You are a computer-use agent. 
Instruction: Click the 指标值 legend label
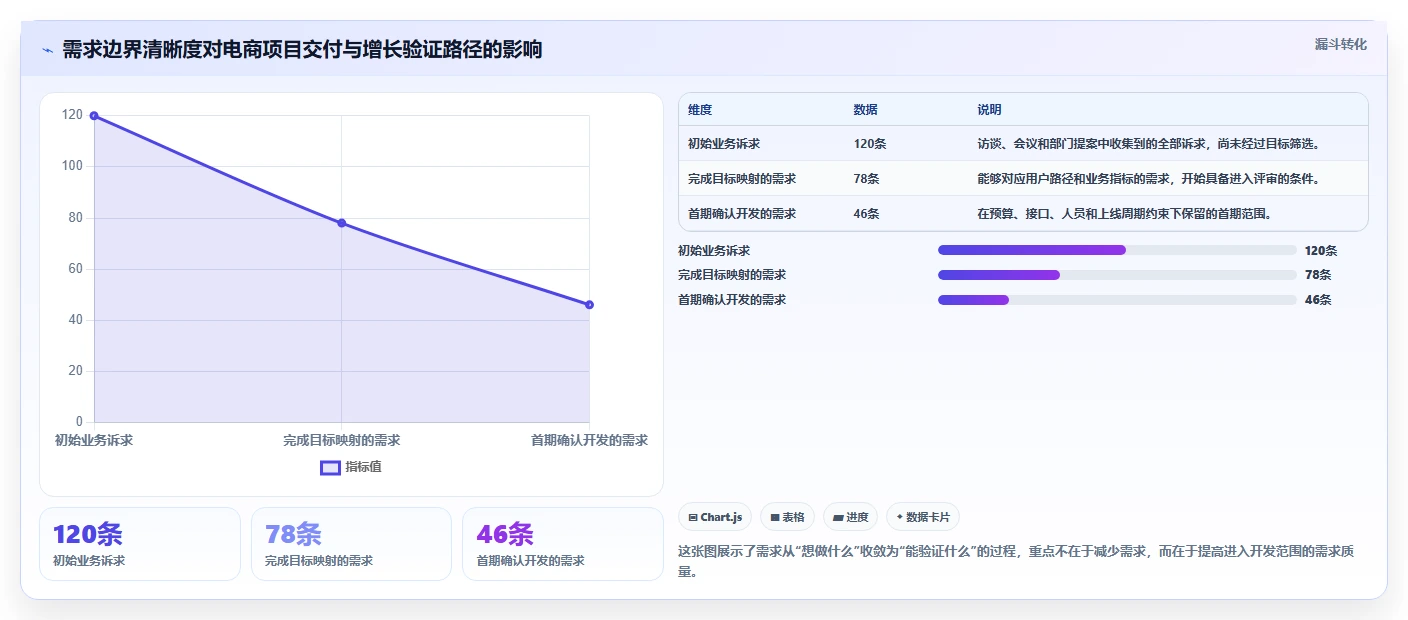pos(363,467)
